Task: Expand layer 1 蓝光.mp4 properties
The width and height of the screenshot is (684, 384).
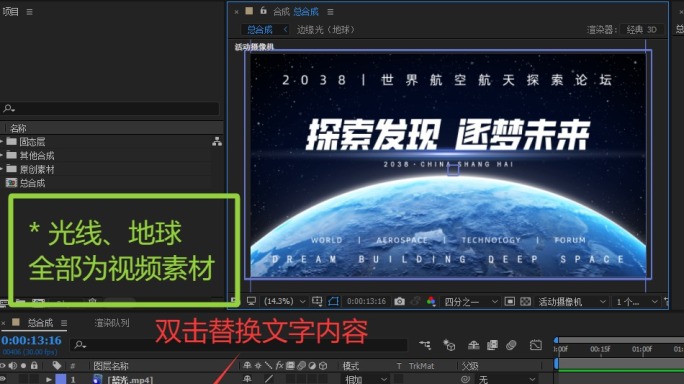Action: point(48,380)
